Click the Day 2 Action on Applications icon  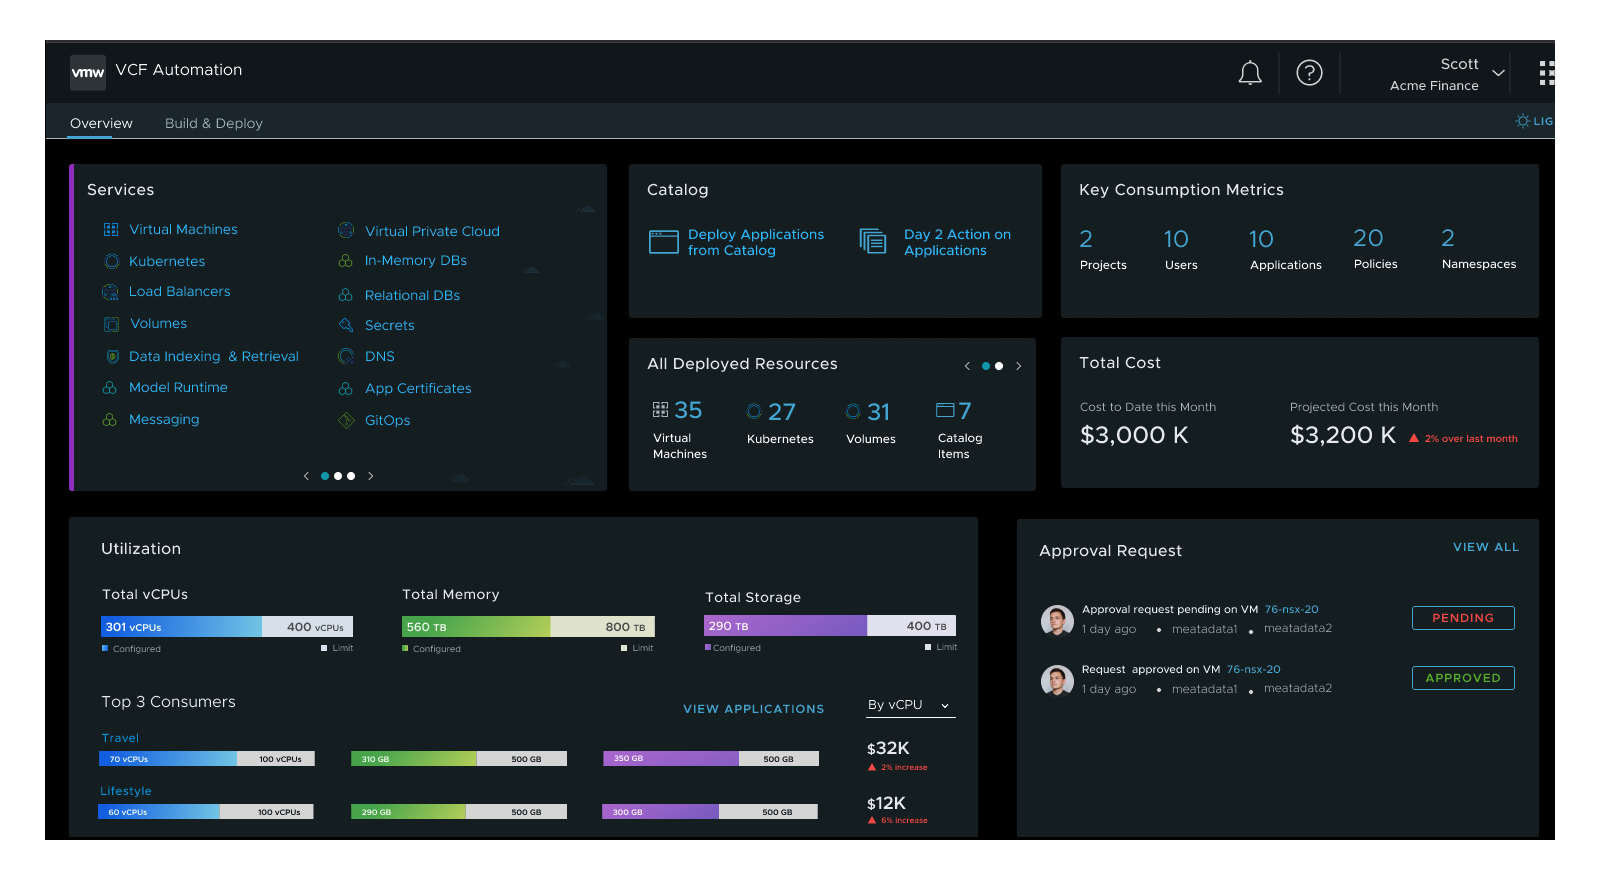click(x=873, y=241)
